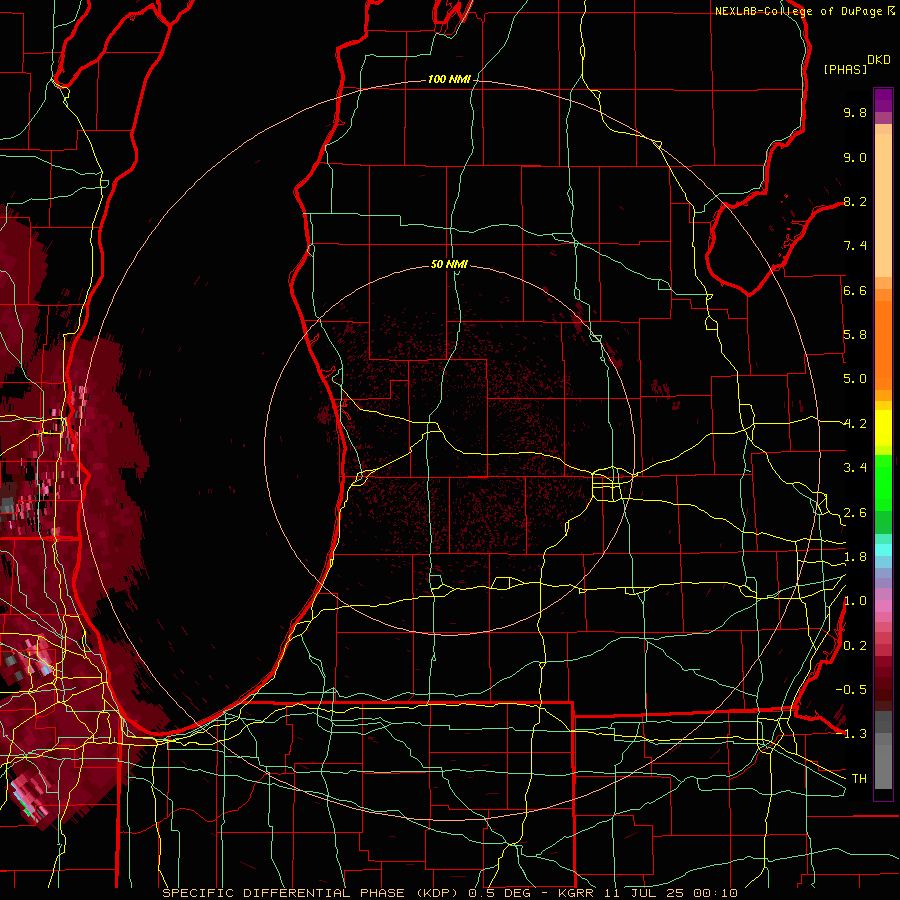Pick the light peach band of the color scale

[x=883, y=205]
